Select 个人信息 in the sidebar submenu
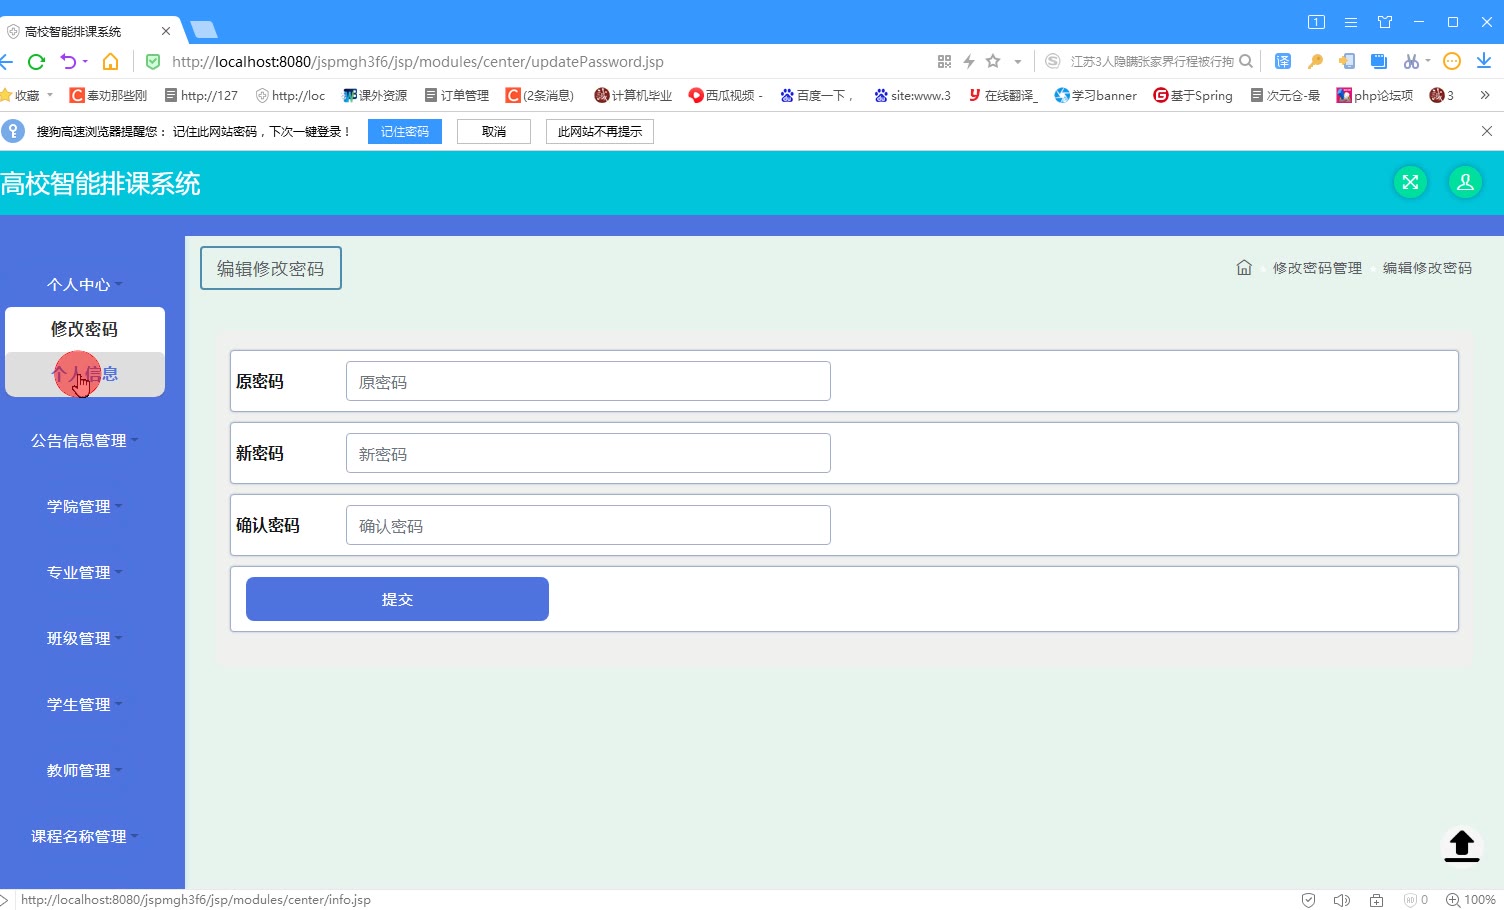The width and height of the screenshot is (1504, 910). click(85, 374)
